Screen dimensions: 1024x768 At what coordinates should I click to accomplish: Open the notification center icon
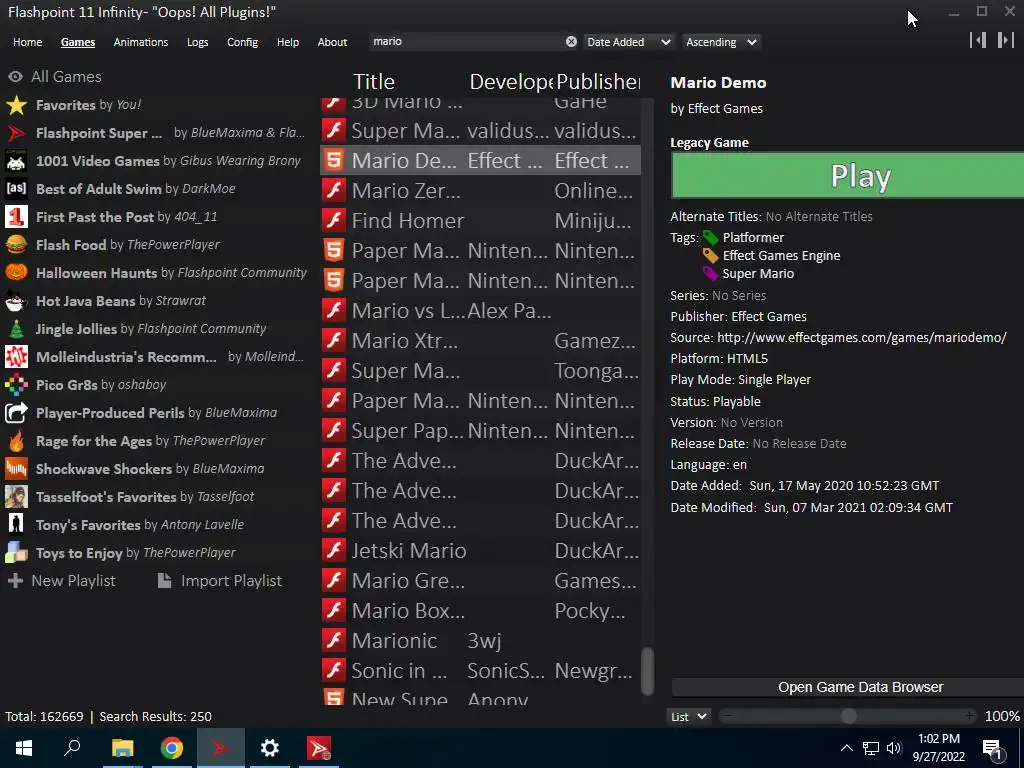993,748
